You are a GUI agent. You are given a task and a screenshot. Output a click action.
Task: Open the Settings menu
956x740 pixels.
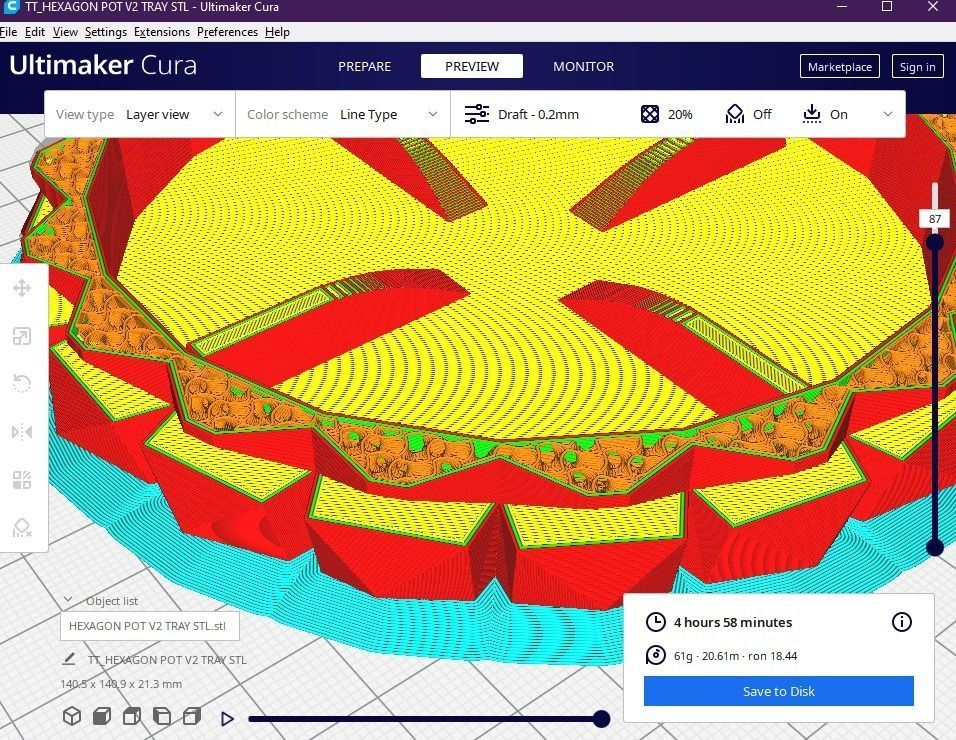coord(105,32)
